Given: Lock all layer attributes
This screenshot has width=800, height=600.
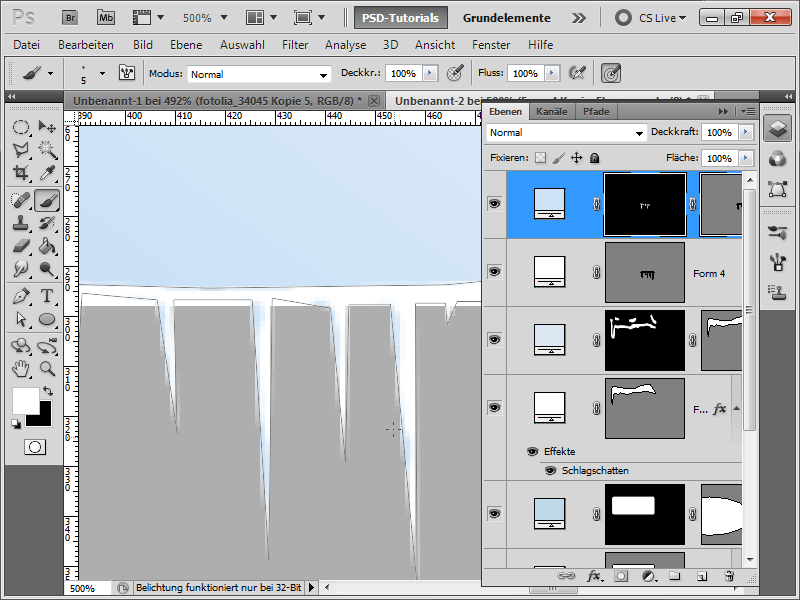Looking at the screenshot, I should 594,158.
